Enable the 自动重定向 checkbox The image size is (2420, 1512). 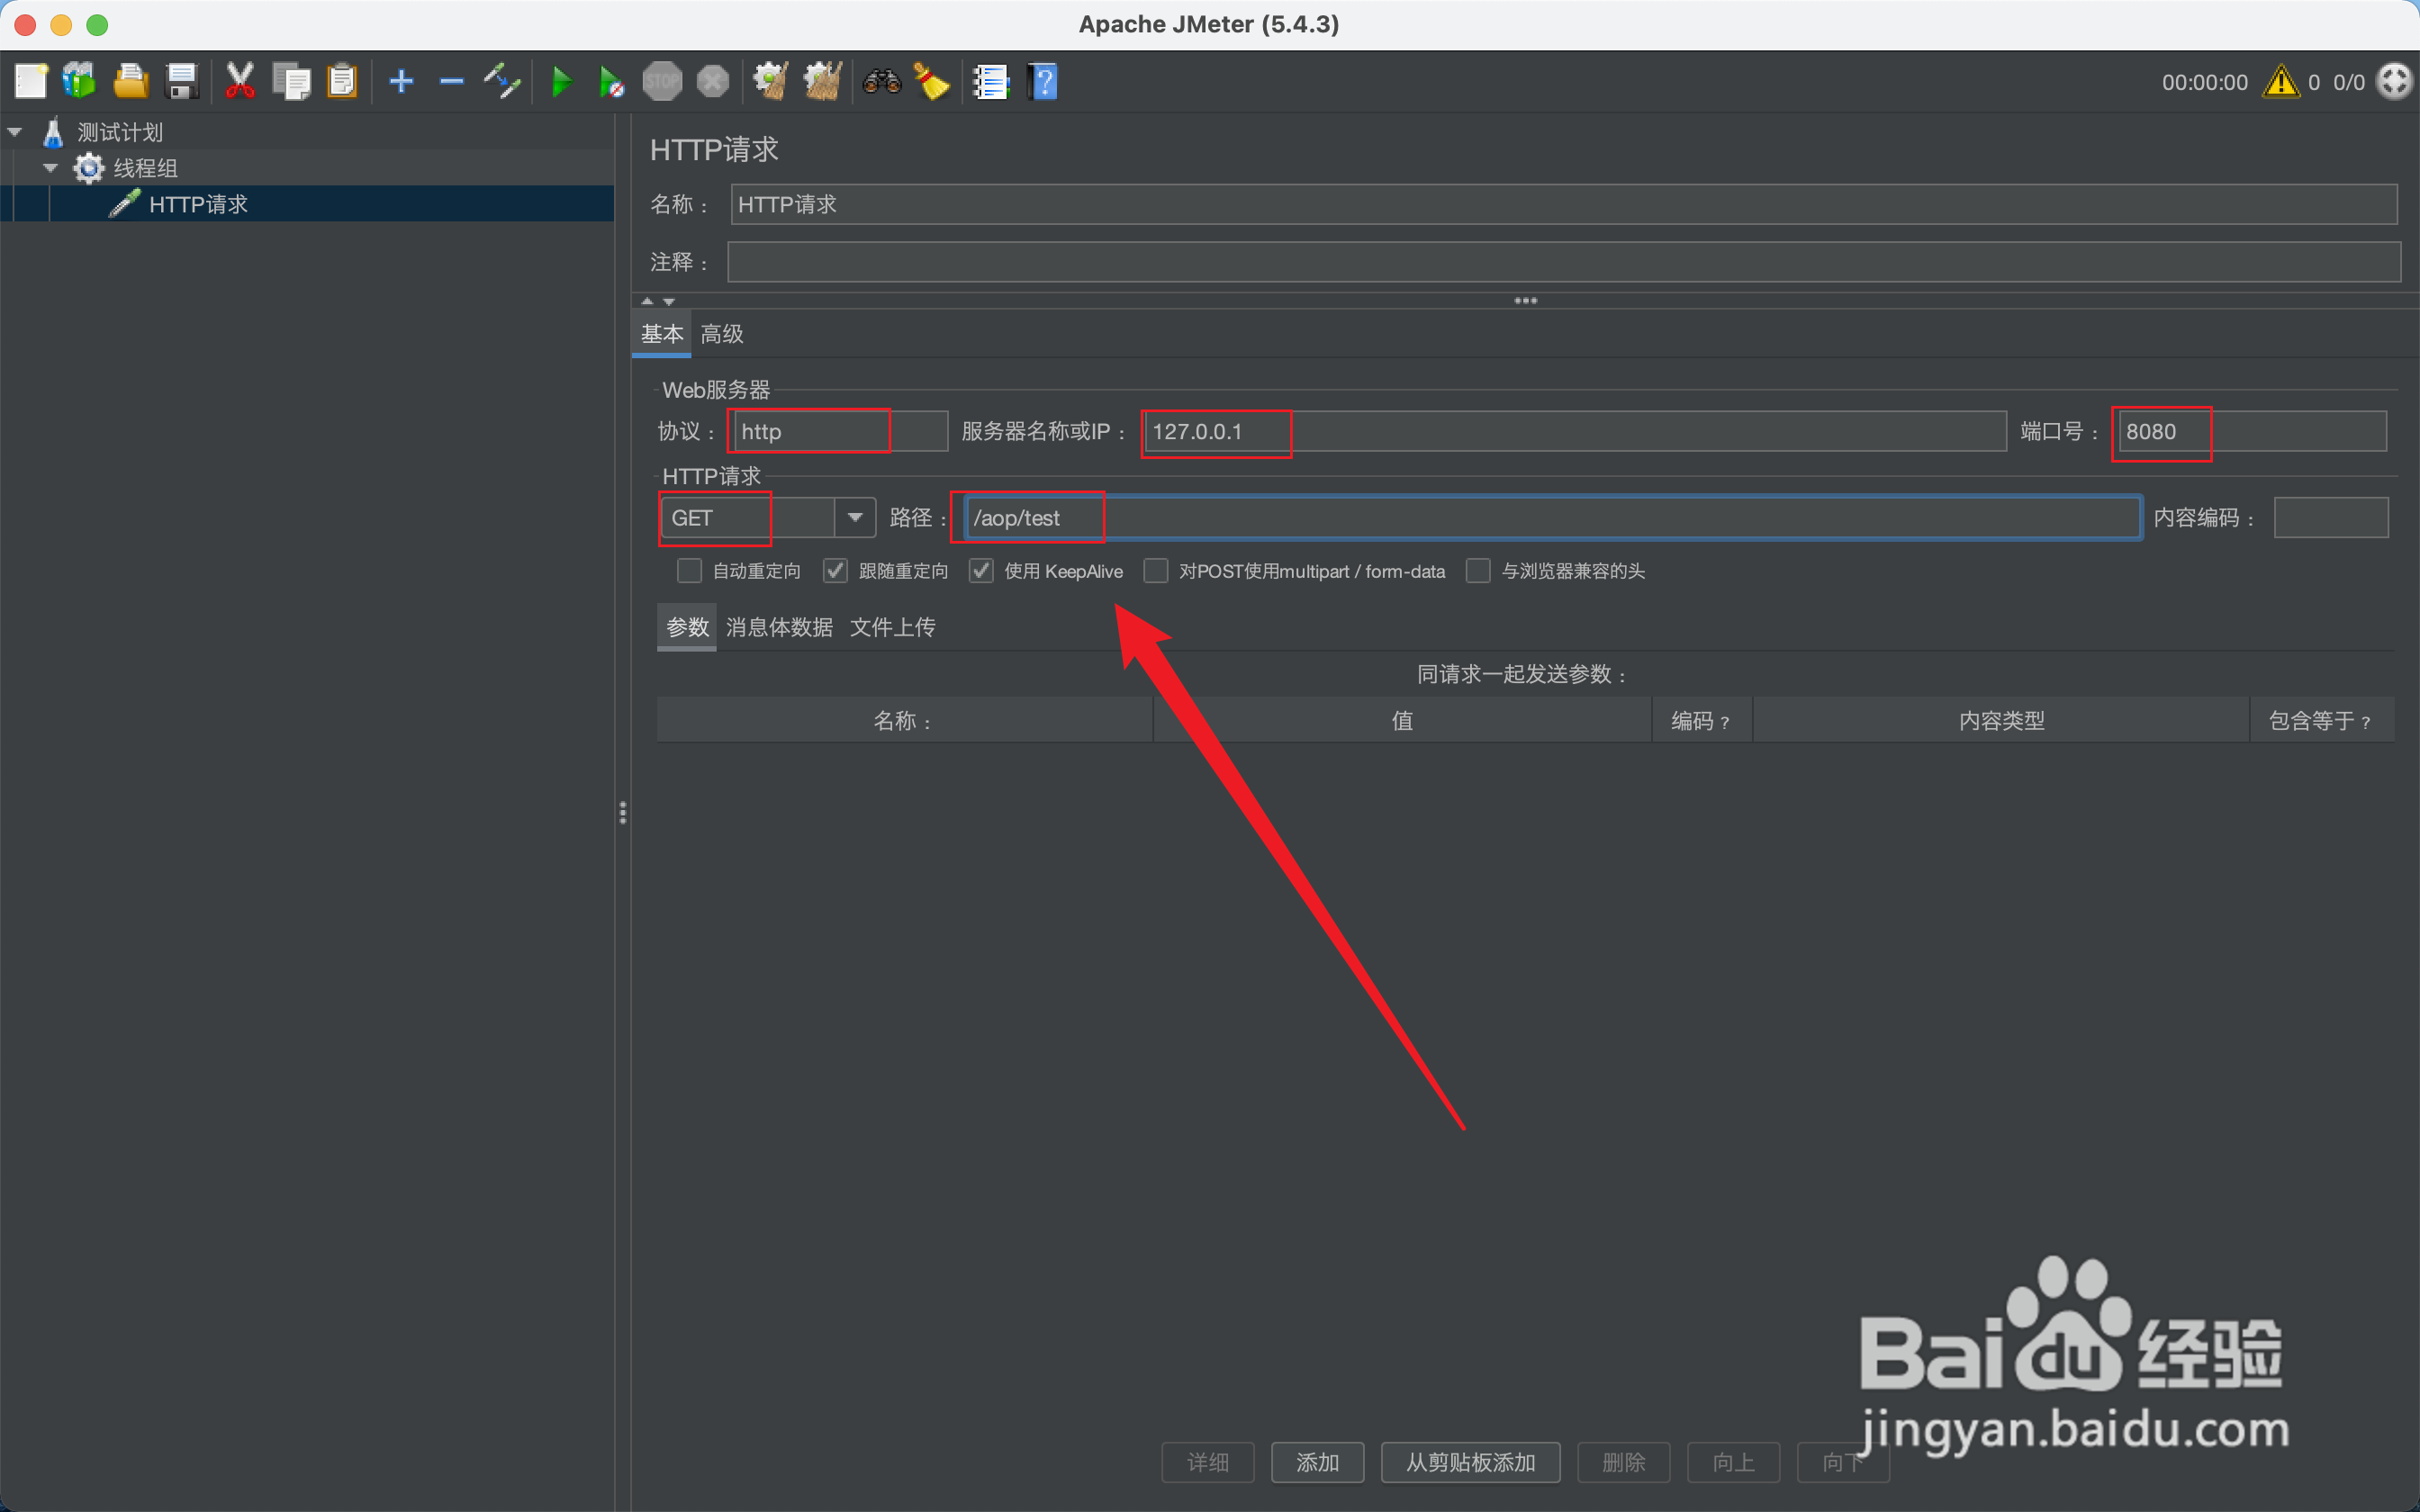689,571
